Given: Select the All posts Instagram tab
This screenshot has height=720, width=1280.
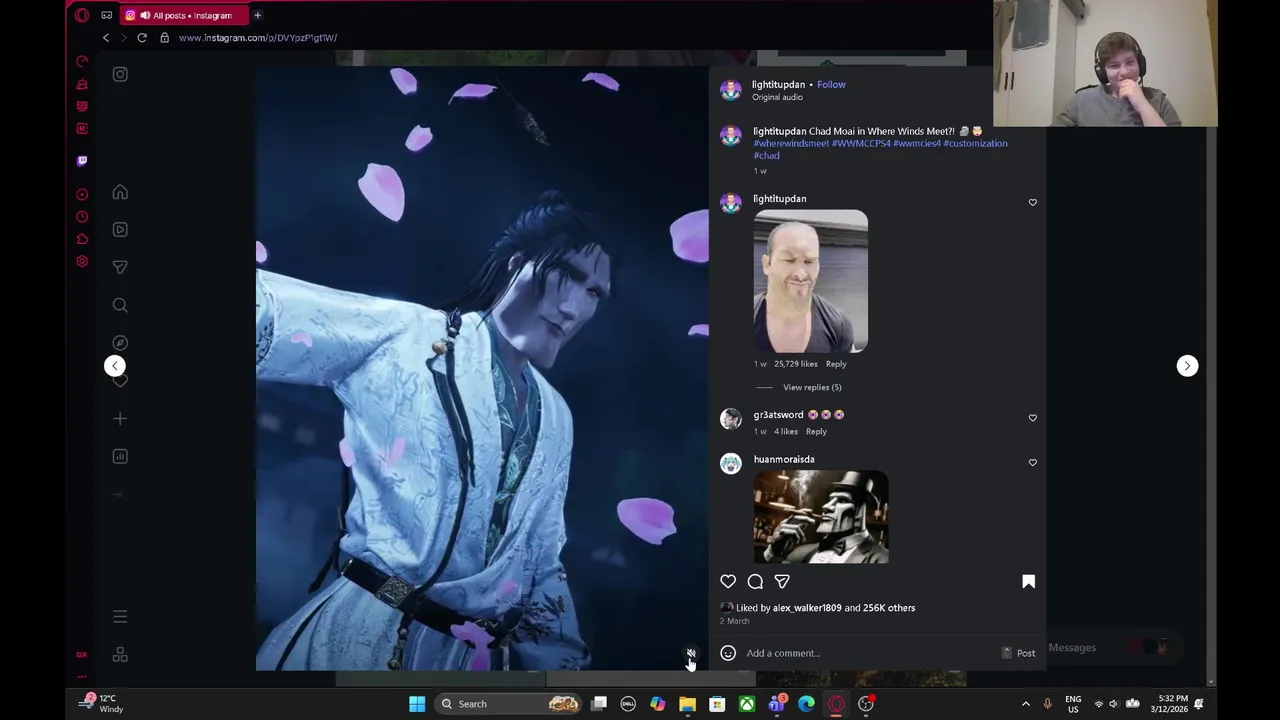Looking at the screenshot, I should tap(183, 15).
